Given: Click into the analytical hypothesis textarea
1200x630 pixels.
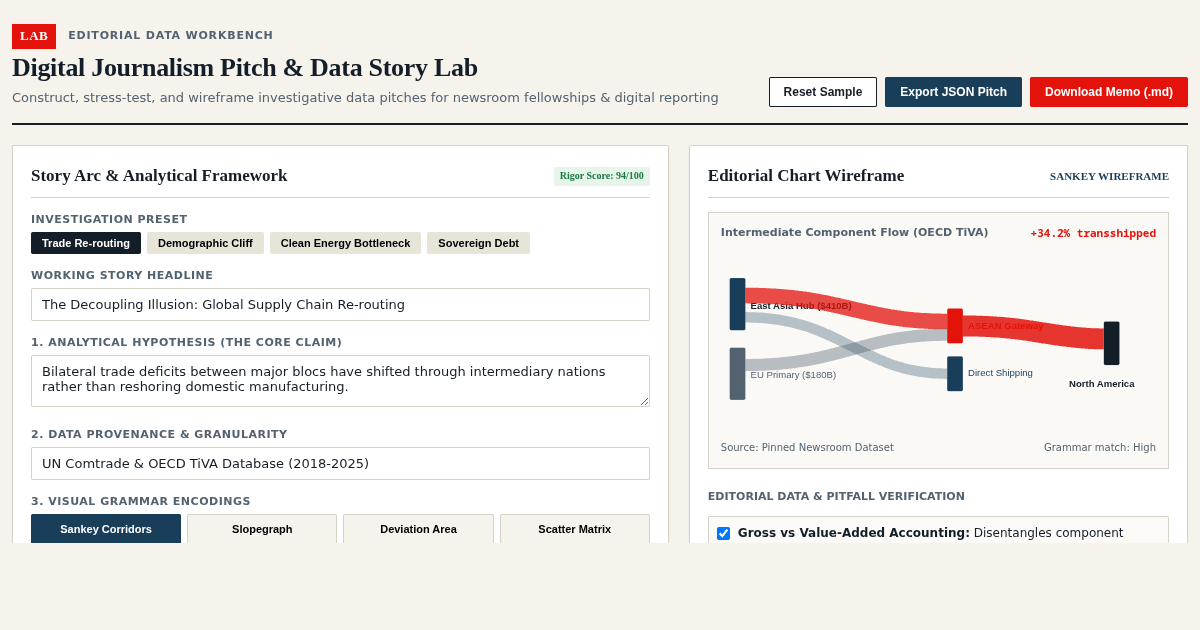Looking at the screenshot, I should coord(340,381).
